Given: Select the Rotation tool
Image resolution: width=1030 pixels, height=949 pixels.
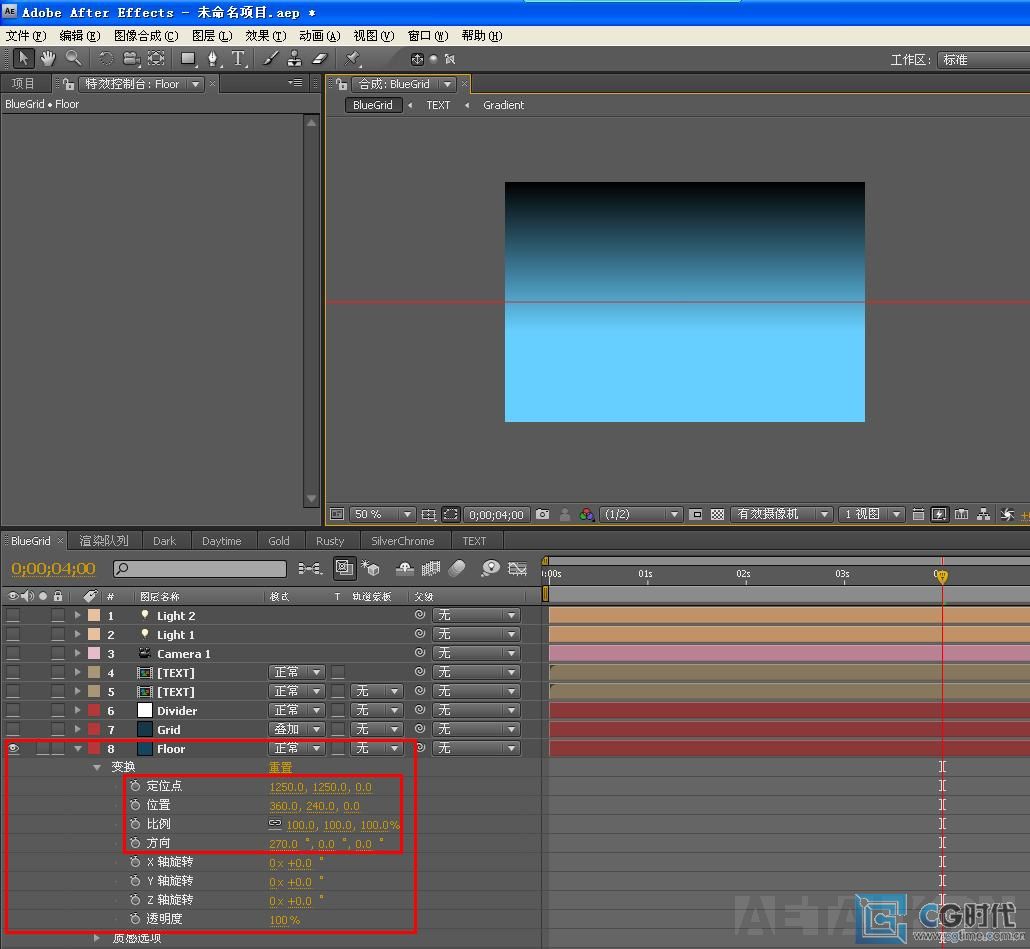Looking at the screenshot, I should [x=105, y=58].
